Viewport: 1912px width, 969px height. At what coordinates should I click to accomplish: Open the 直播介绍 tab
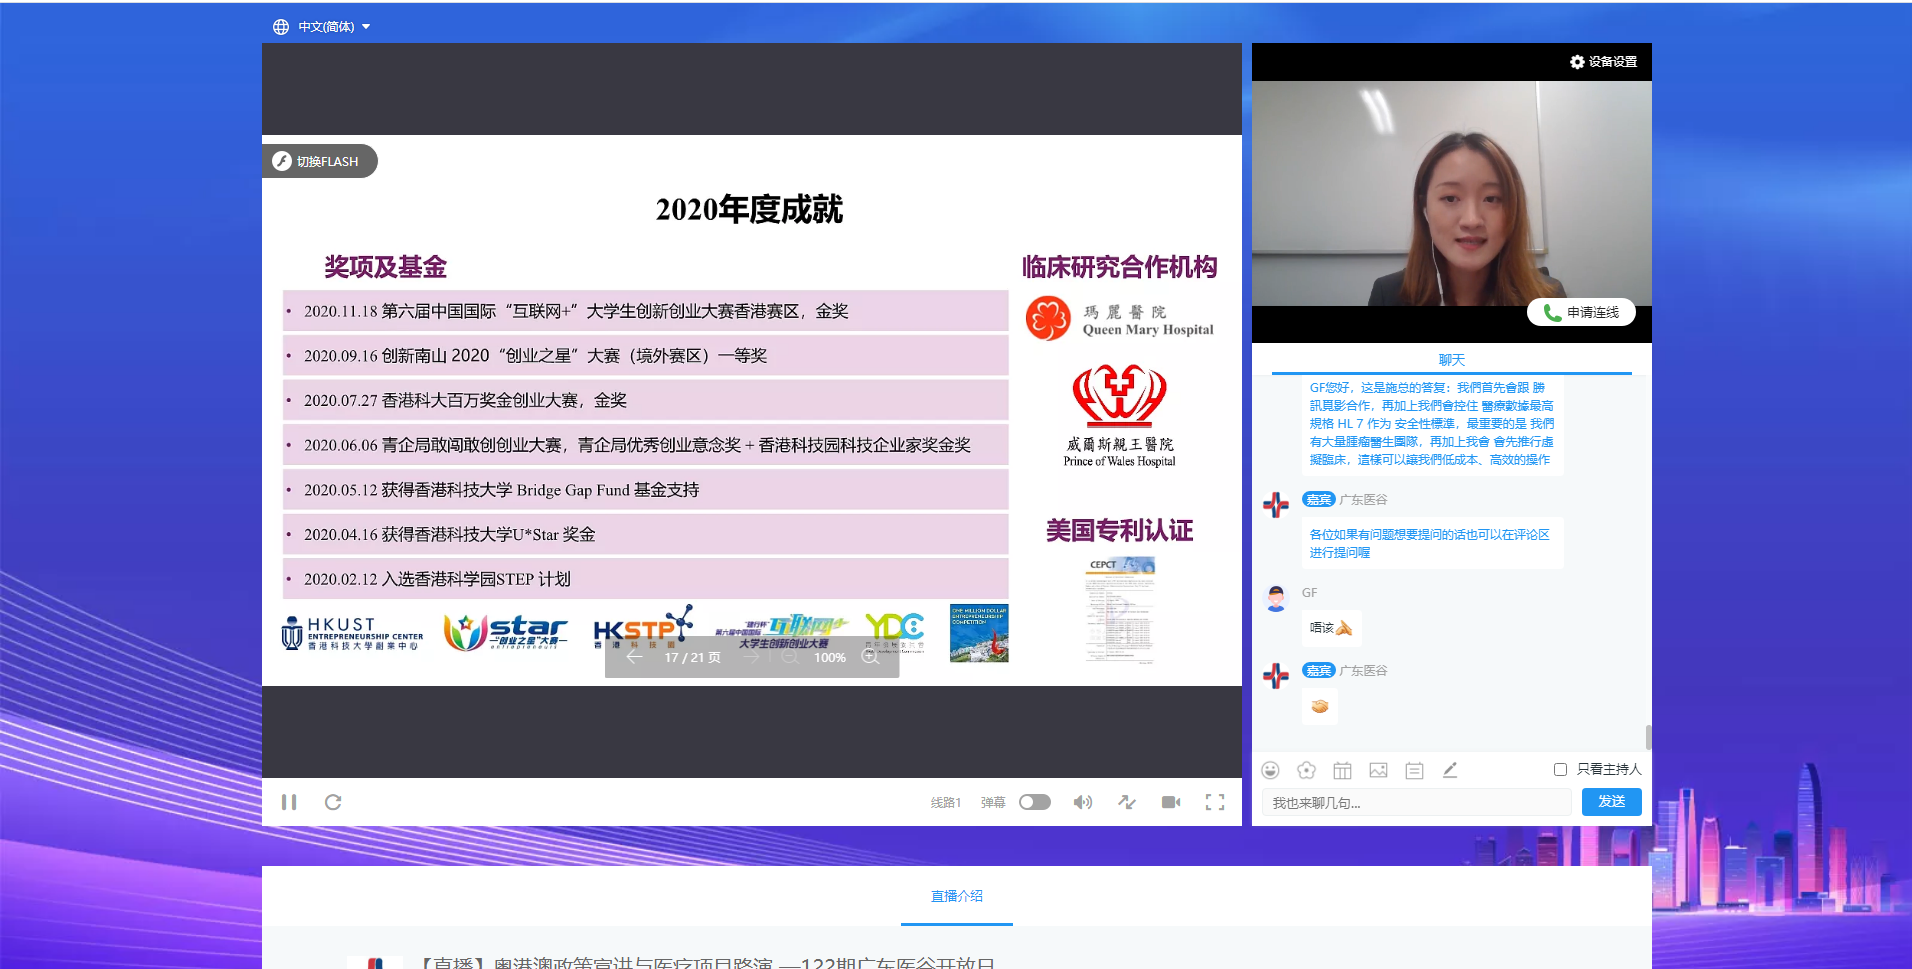(x=956, y=896)
